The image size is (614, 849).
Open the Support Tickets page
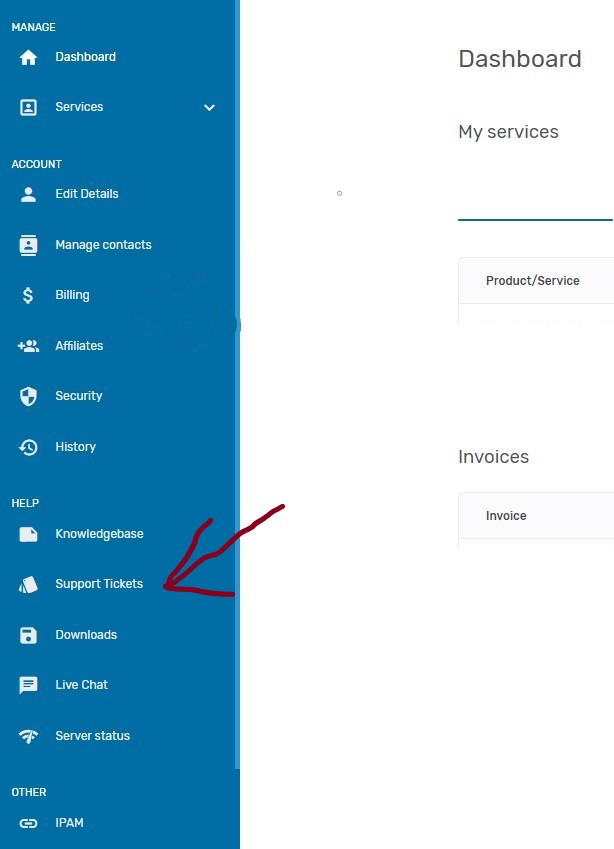coord(99,584)
